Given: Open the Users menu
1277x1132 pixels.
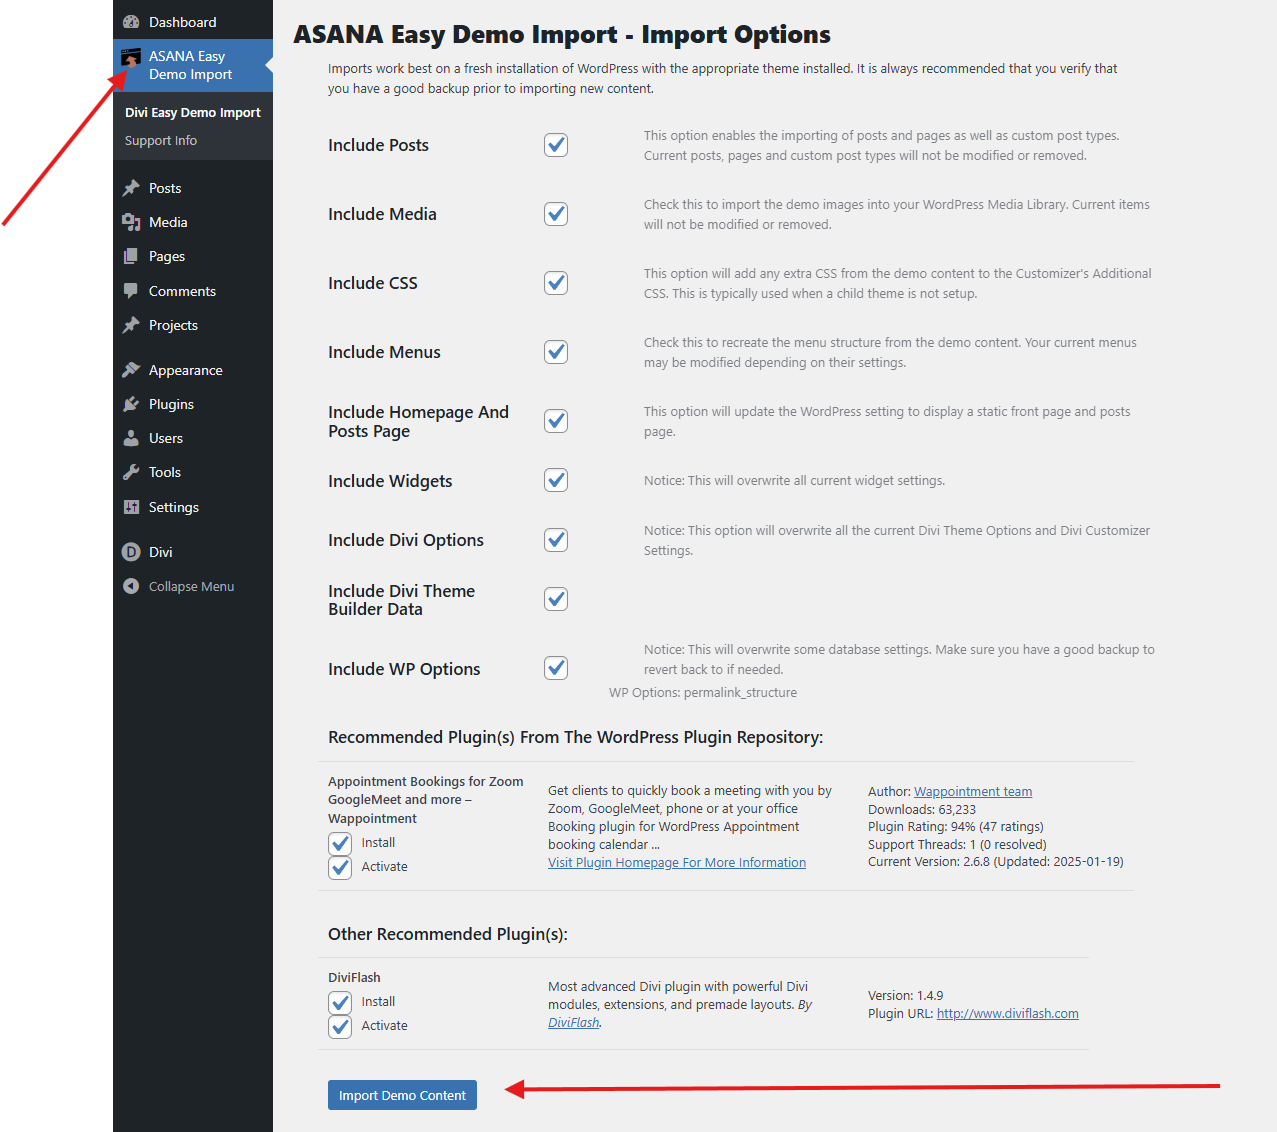Looking at the screenshot, I should pos(193,438).
